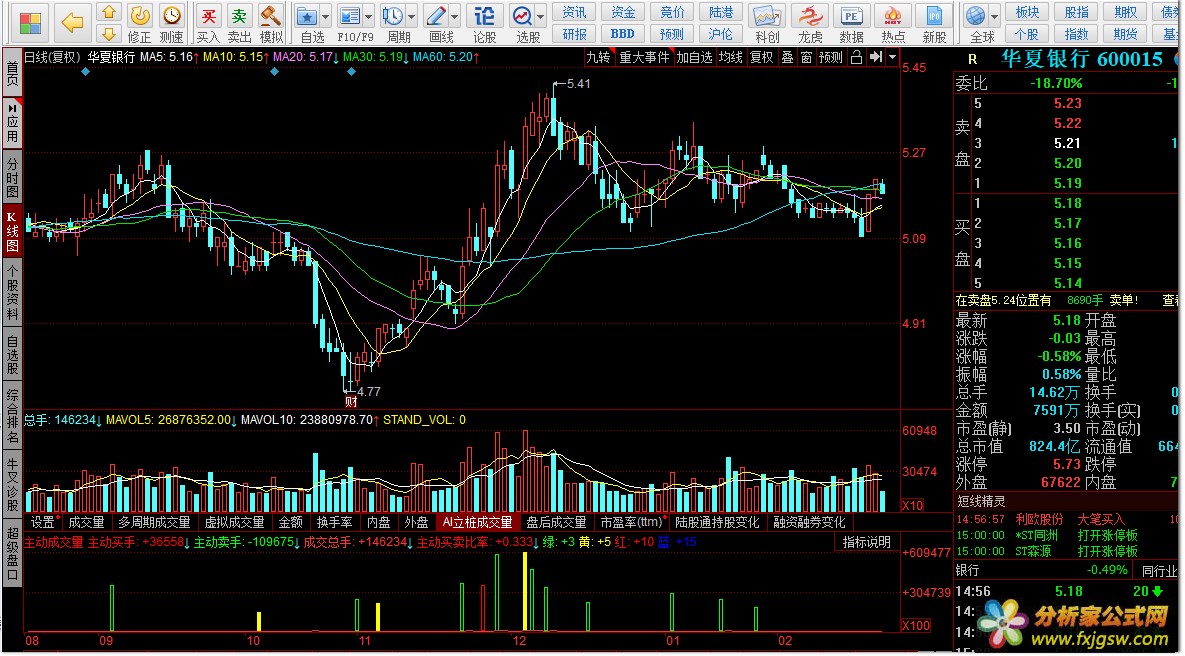Switch to 综合排名 sidebar tab
The height and width of the screenshot is (656, 1185).
tap(12, 416)
